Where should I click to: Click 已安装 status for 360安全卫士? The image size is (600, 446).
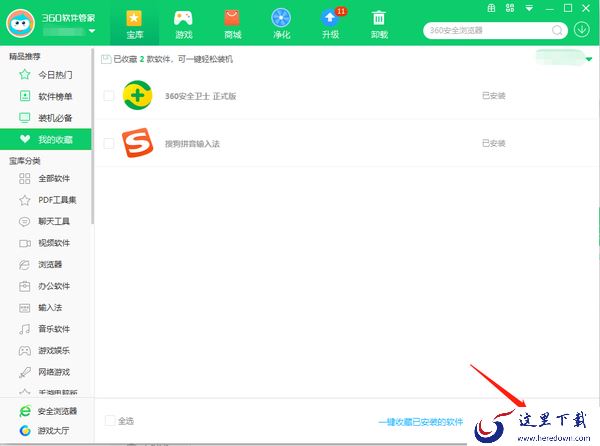(494, 96)
